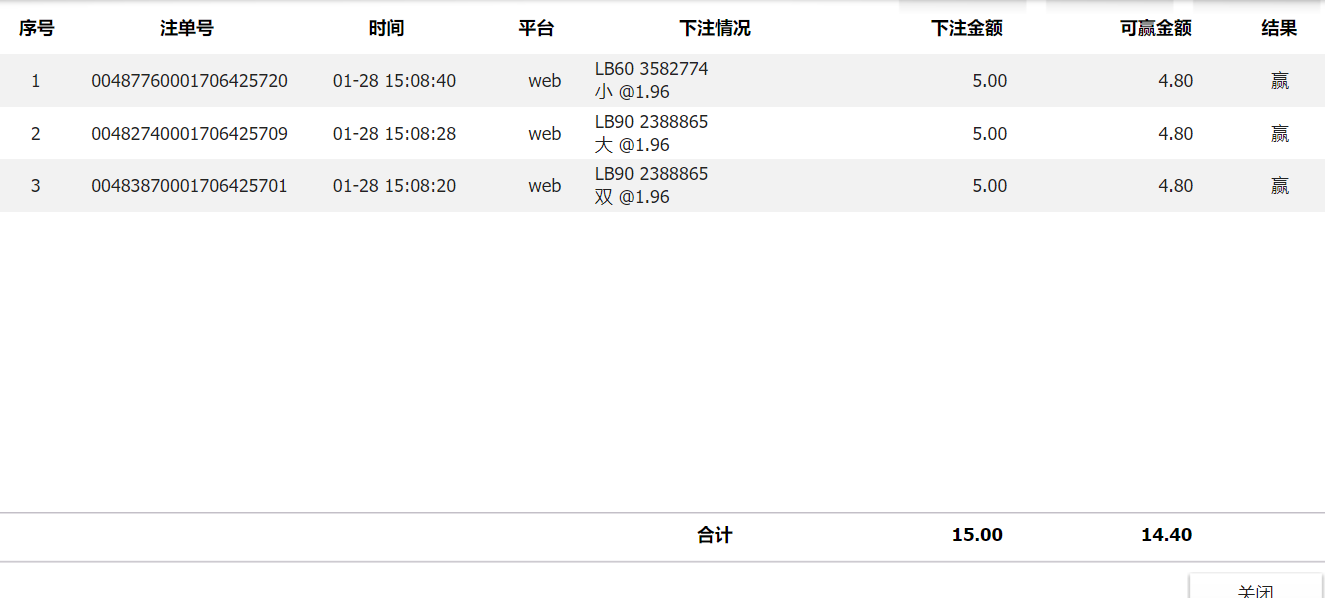Screen dimensions: 1325x598
Task: Click the 下注金额 column header
Action: (x=966, y=29)
